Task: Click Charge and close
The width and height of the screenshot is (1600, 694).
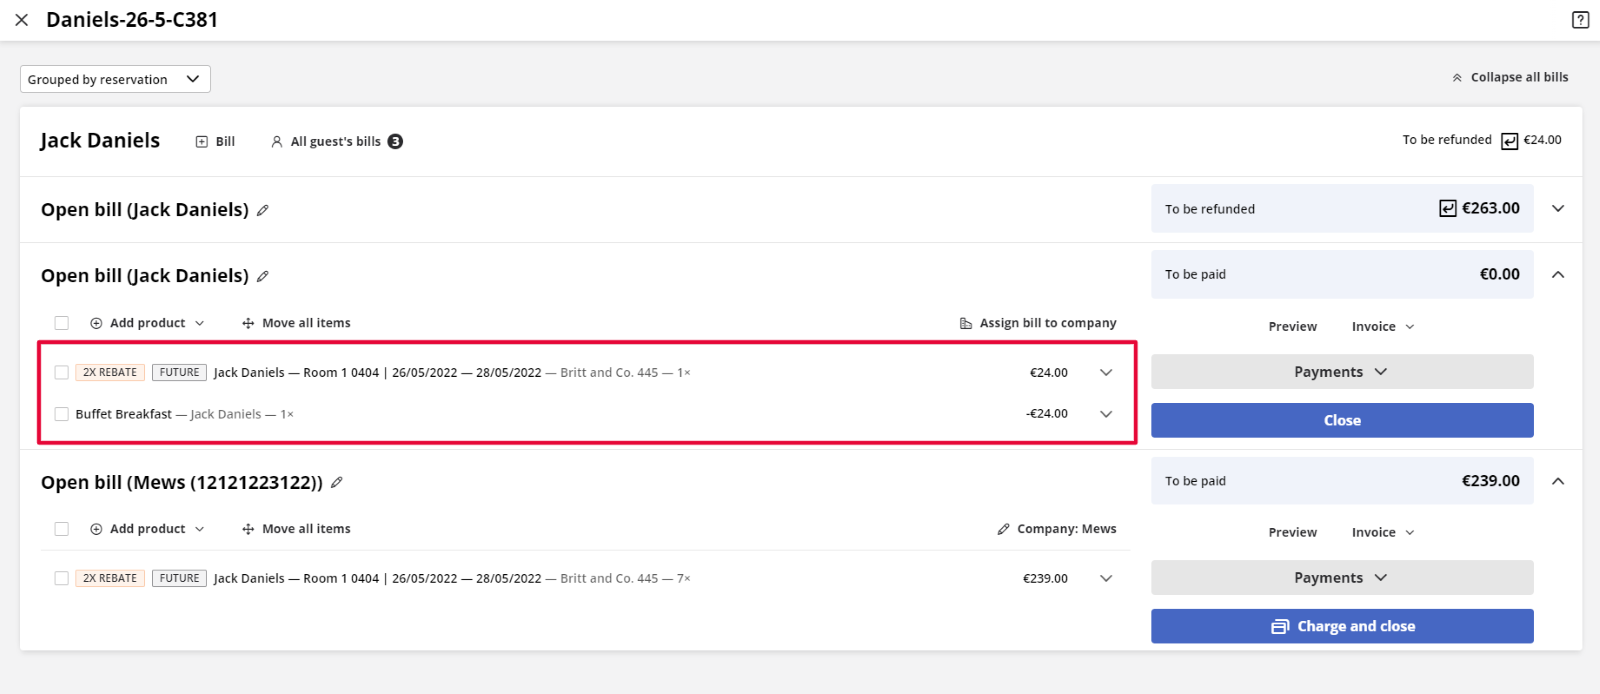Action: pos(1342,627)
